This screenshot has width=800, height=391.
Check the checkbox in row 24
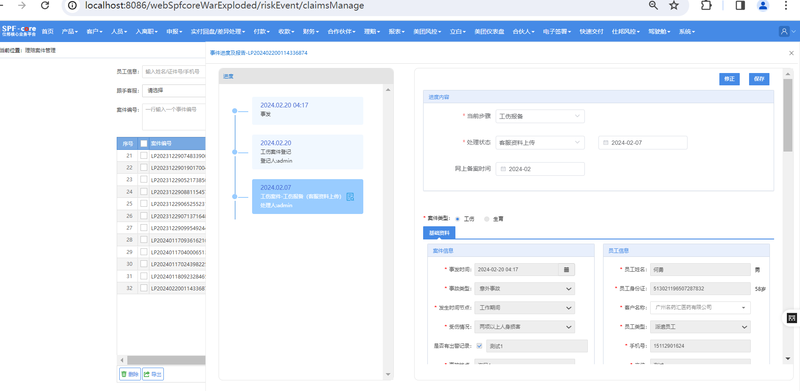(x=144, y=191)
